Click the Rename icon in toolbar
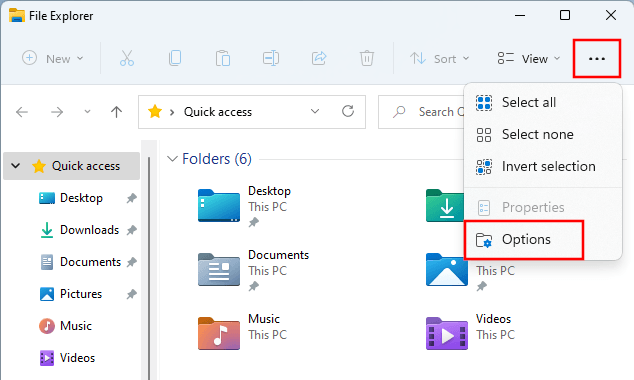Image resolution: width=634 pixels, height=380 pixels. tap(271, 59)
